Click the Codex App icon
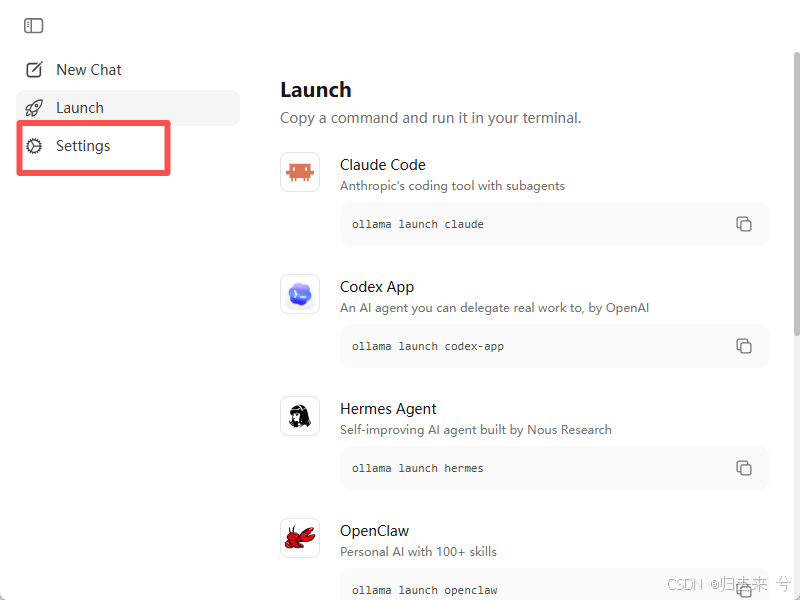800x600 pixels. [300, 294]
